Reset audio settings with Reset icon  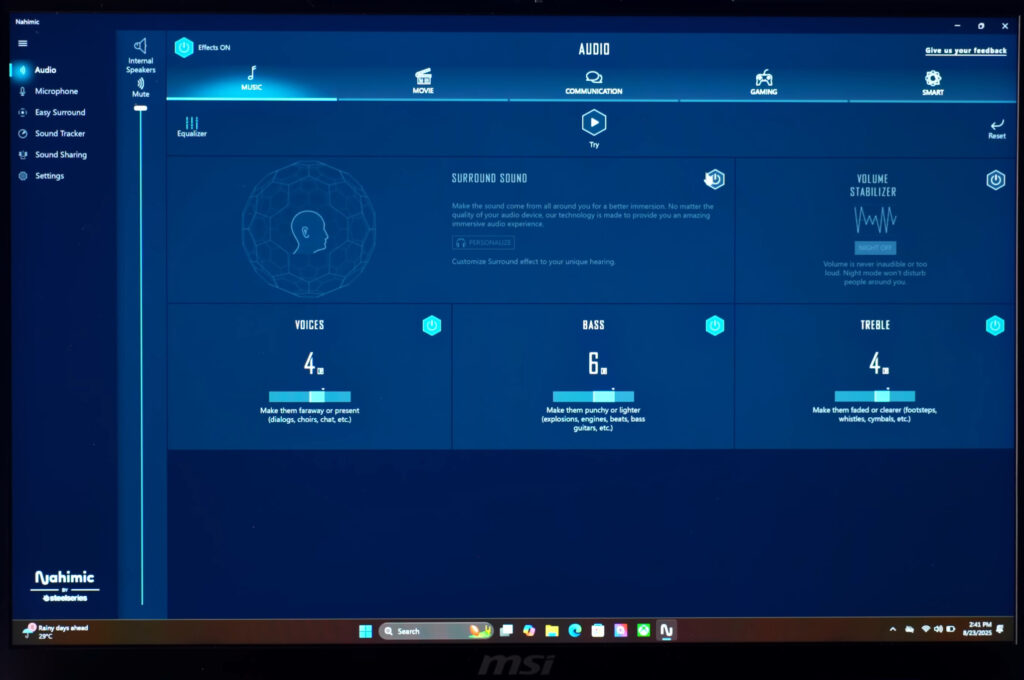pyautogui.click(x=996, y=127)
